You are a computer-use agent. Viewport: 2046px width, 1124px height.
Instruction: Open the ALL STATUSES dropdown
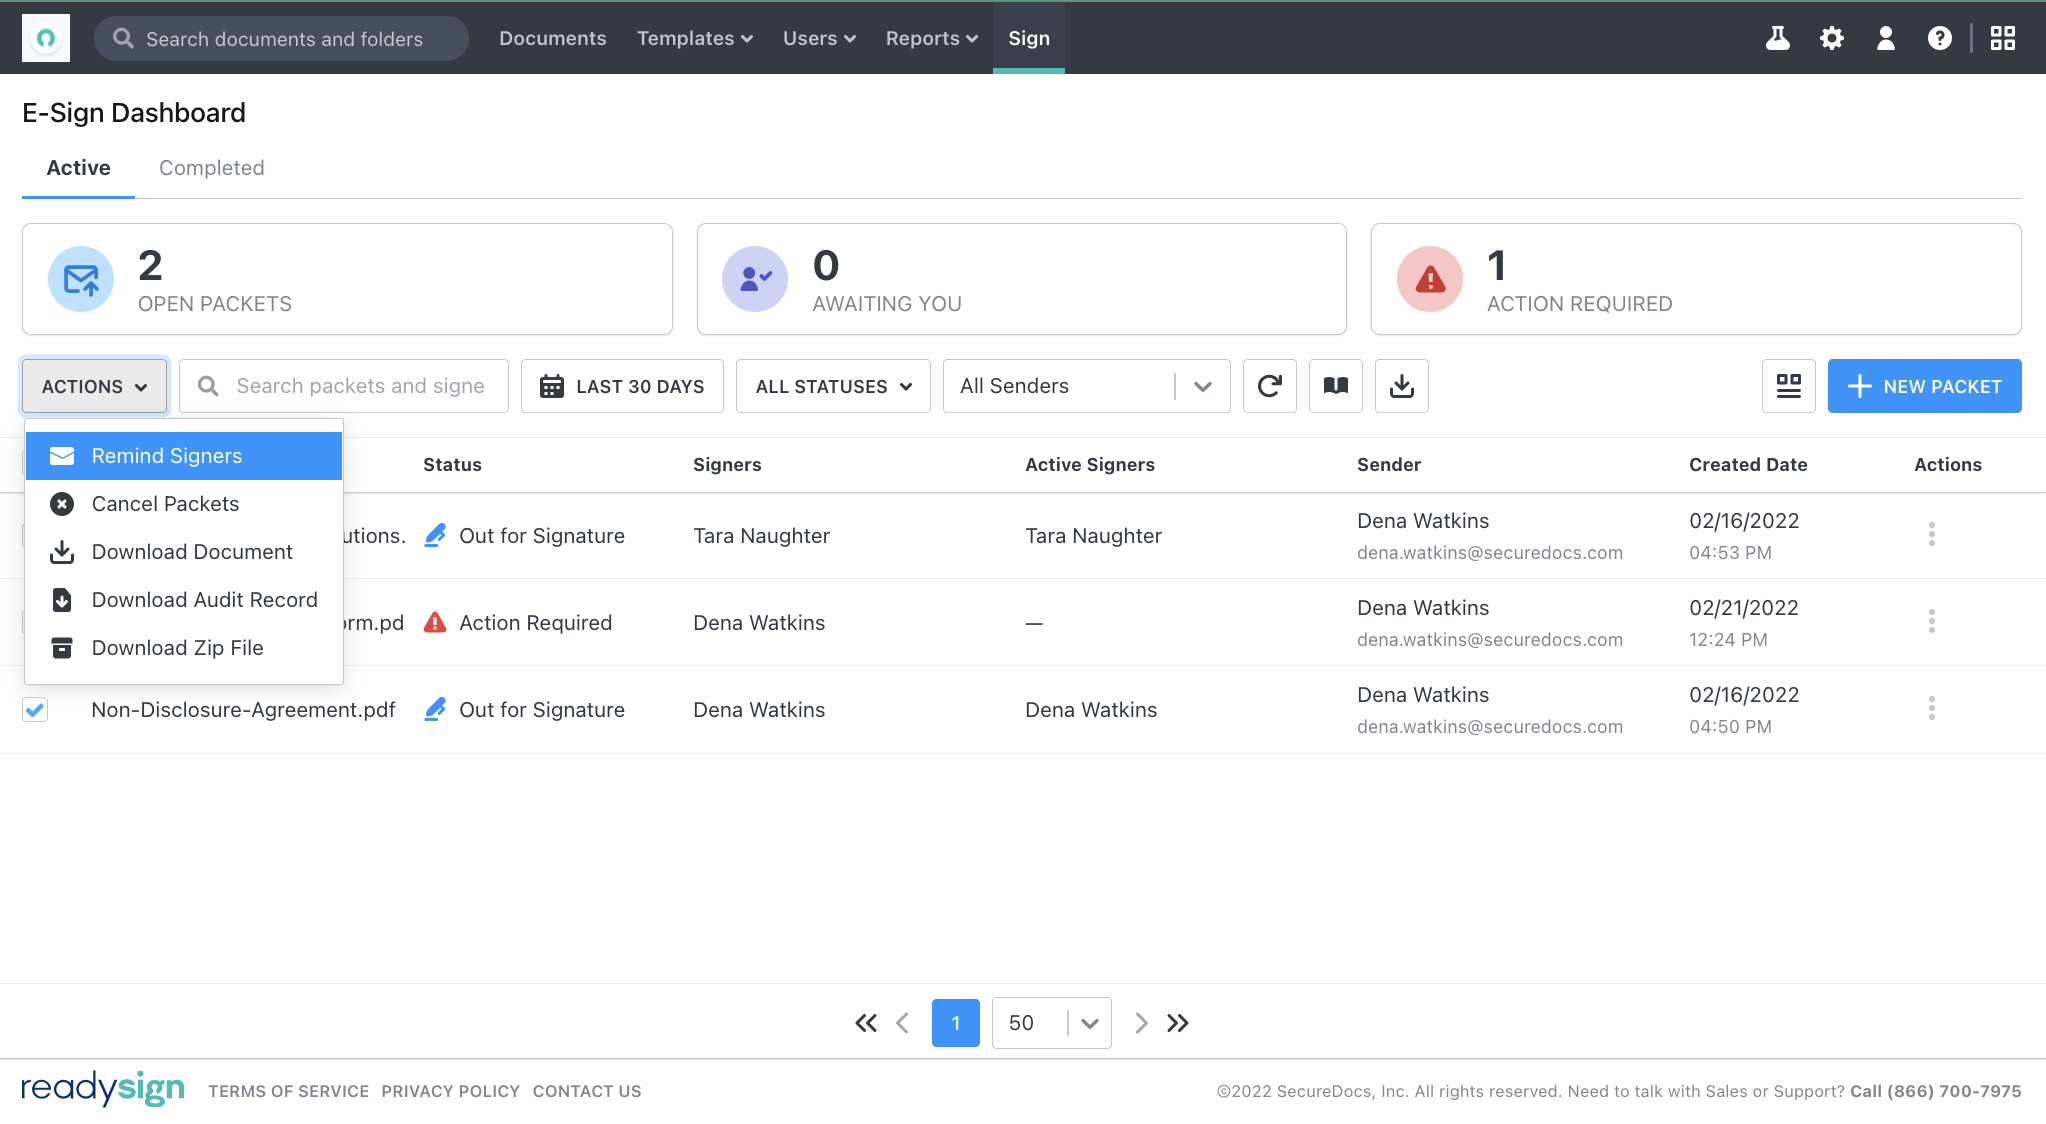(832, 385)
